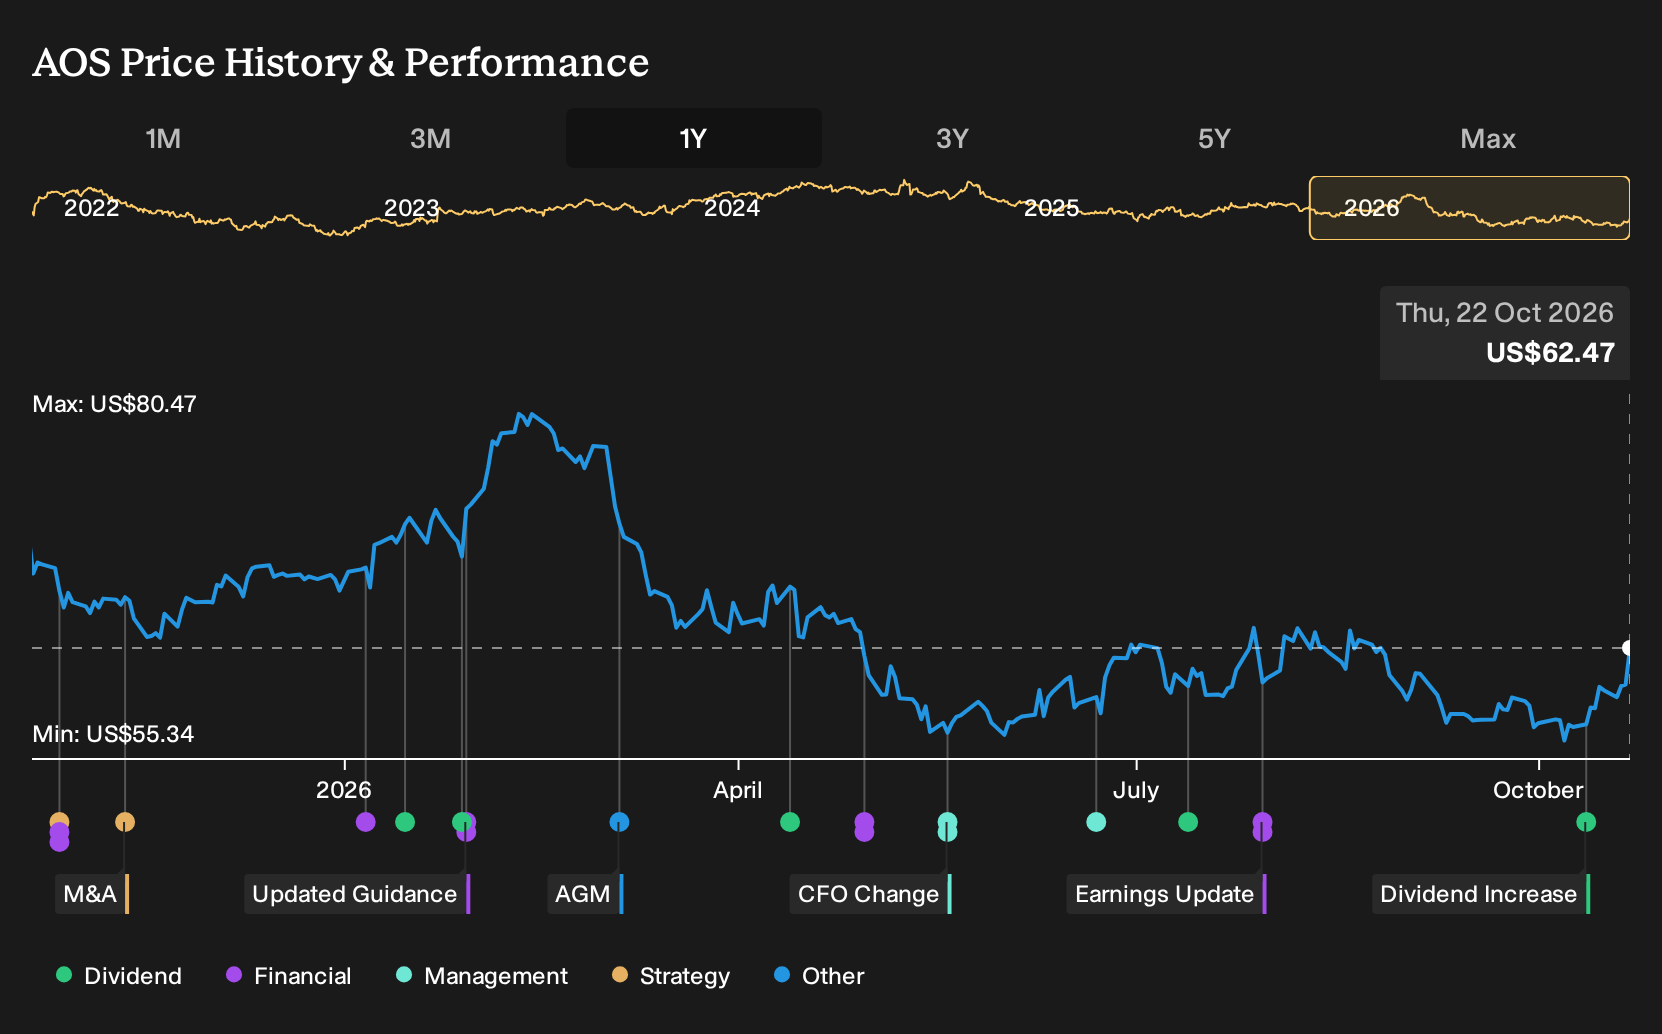Viewport: 1662px width, 1034px height.
Task: Jump to 2022 on the mini chart
Action: click(91, 208)
